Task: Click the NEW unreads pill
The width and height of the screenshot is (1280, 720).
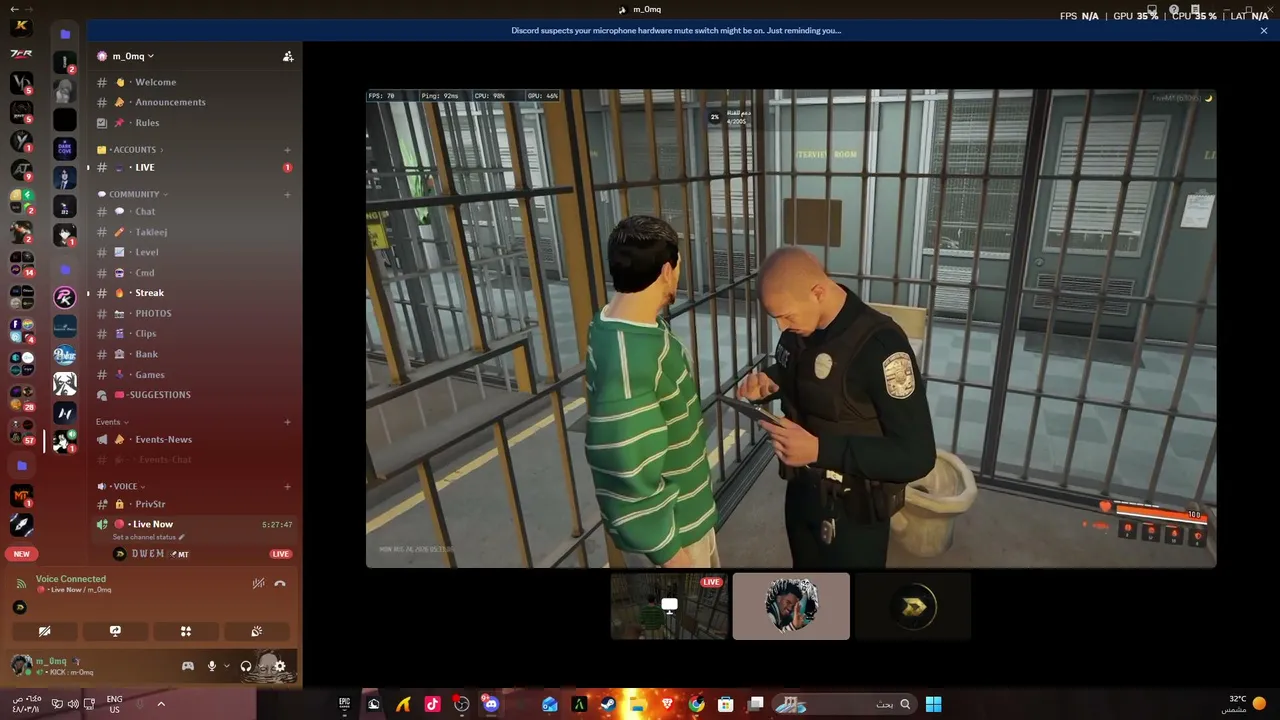Action: coord(21,554)
